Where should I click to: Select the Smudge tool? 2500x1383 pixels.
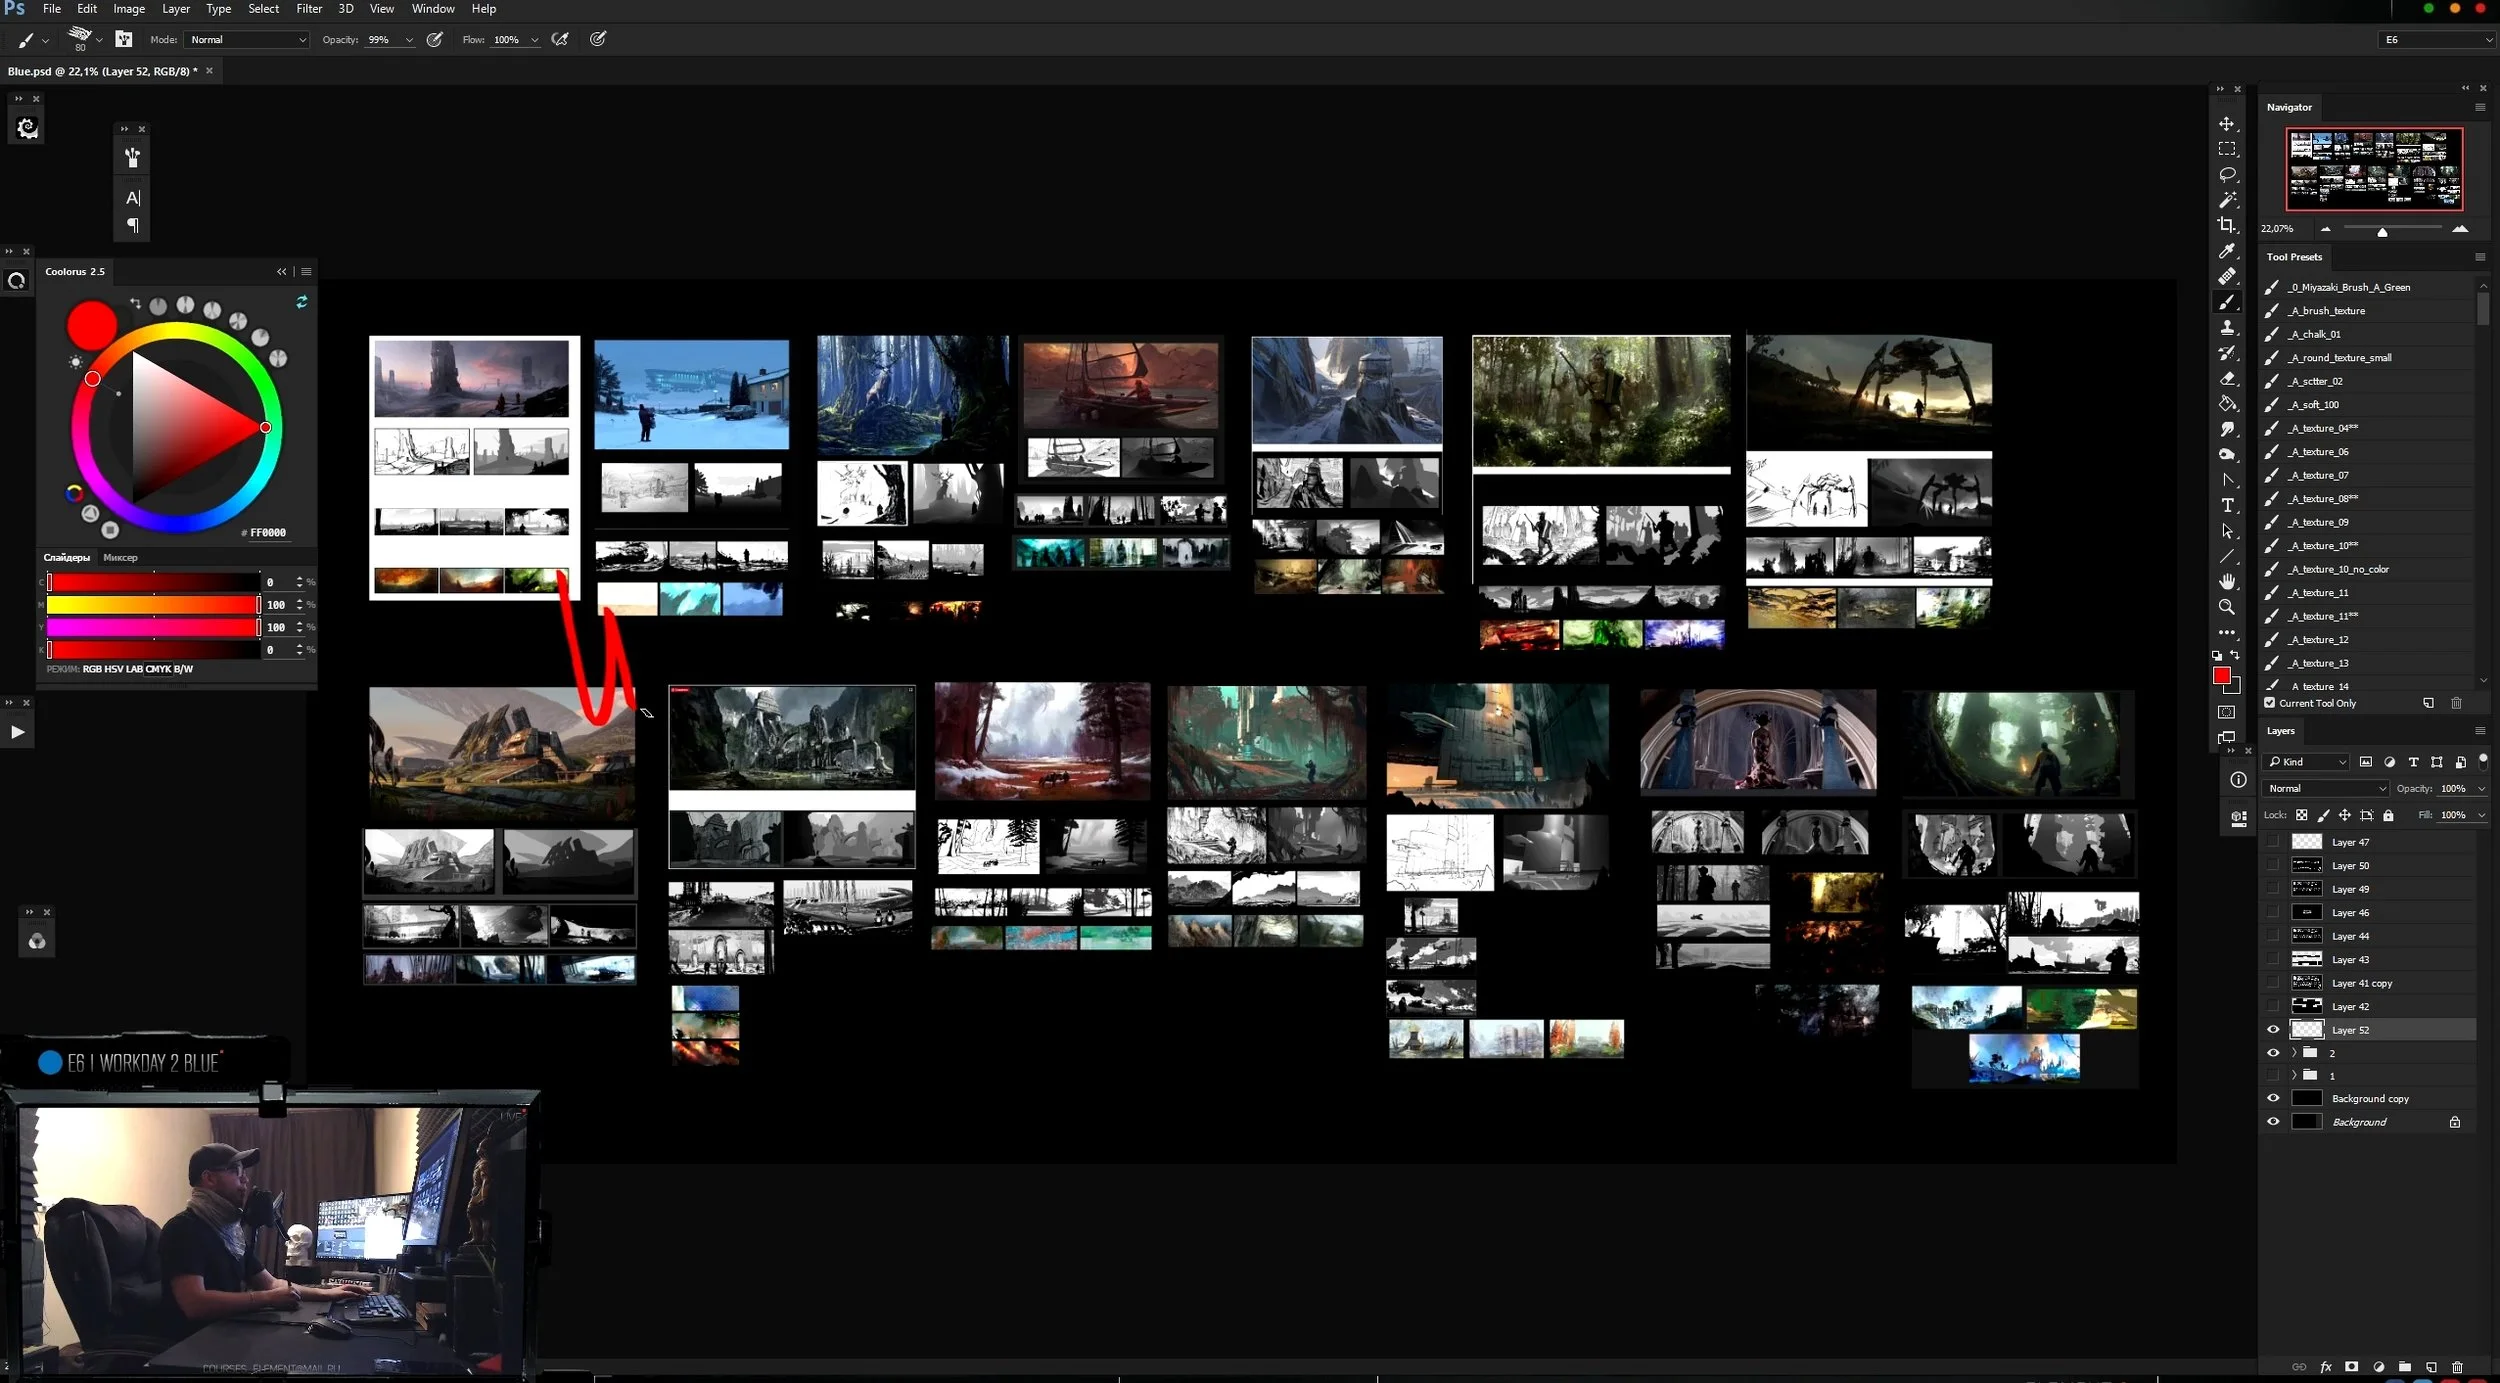pyautogui.click(x=2227, y=429)
